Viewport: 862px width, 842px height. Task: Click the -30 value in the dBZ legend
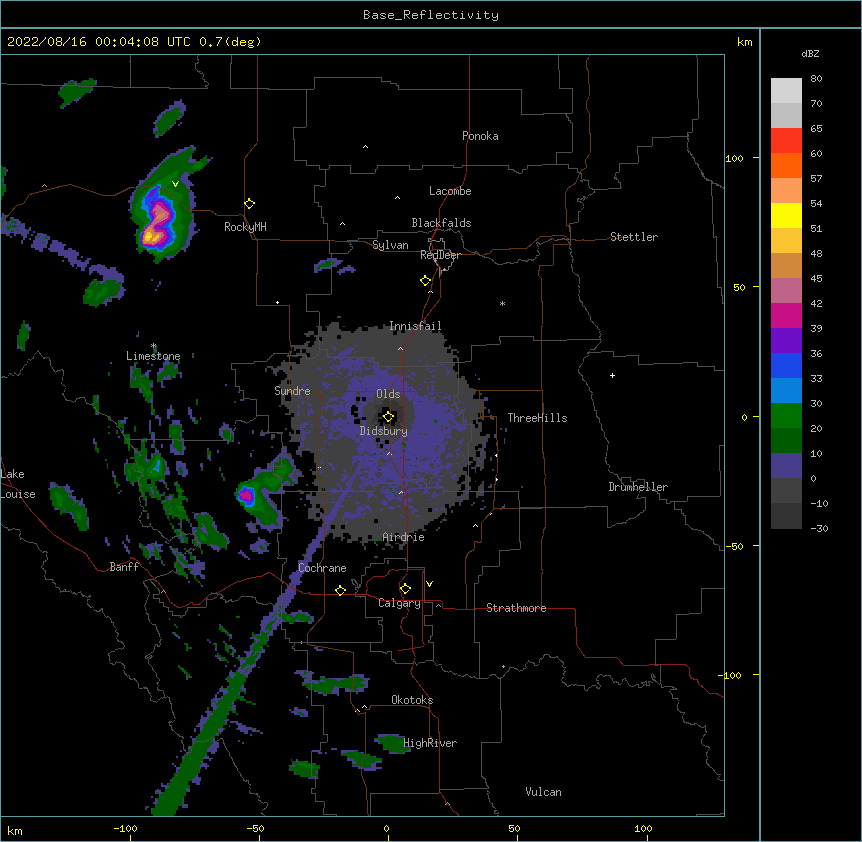(x=819, y=529)
